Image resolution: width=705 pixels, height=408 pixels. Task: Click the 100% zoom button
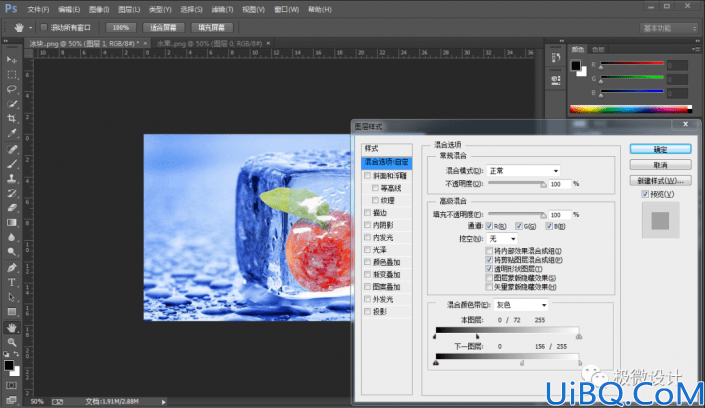[121, 28]
